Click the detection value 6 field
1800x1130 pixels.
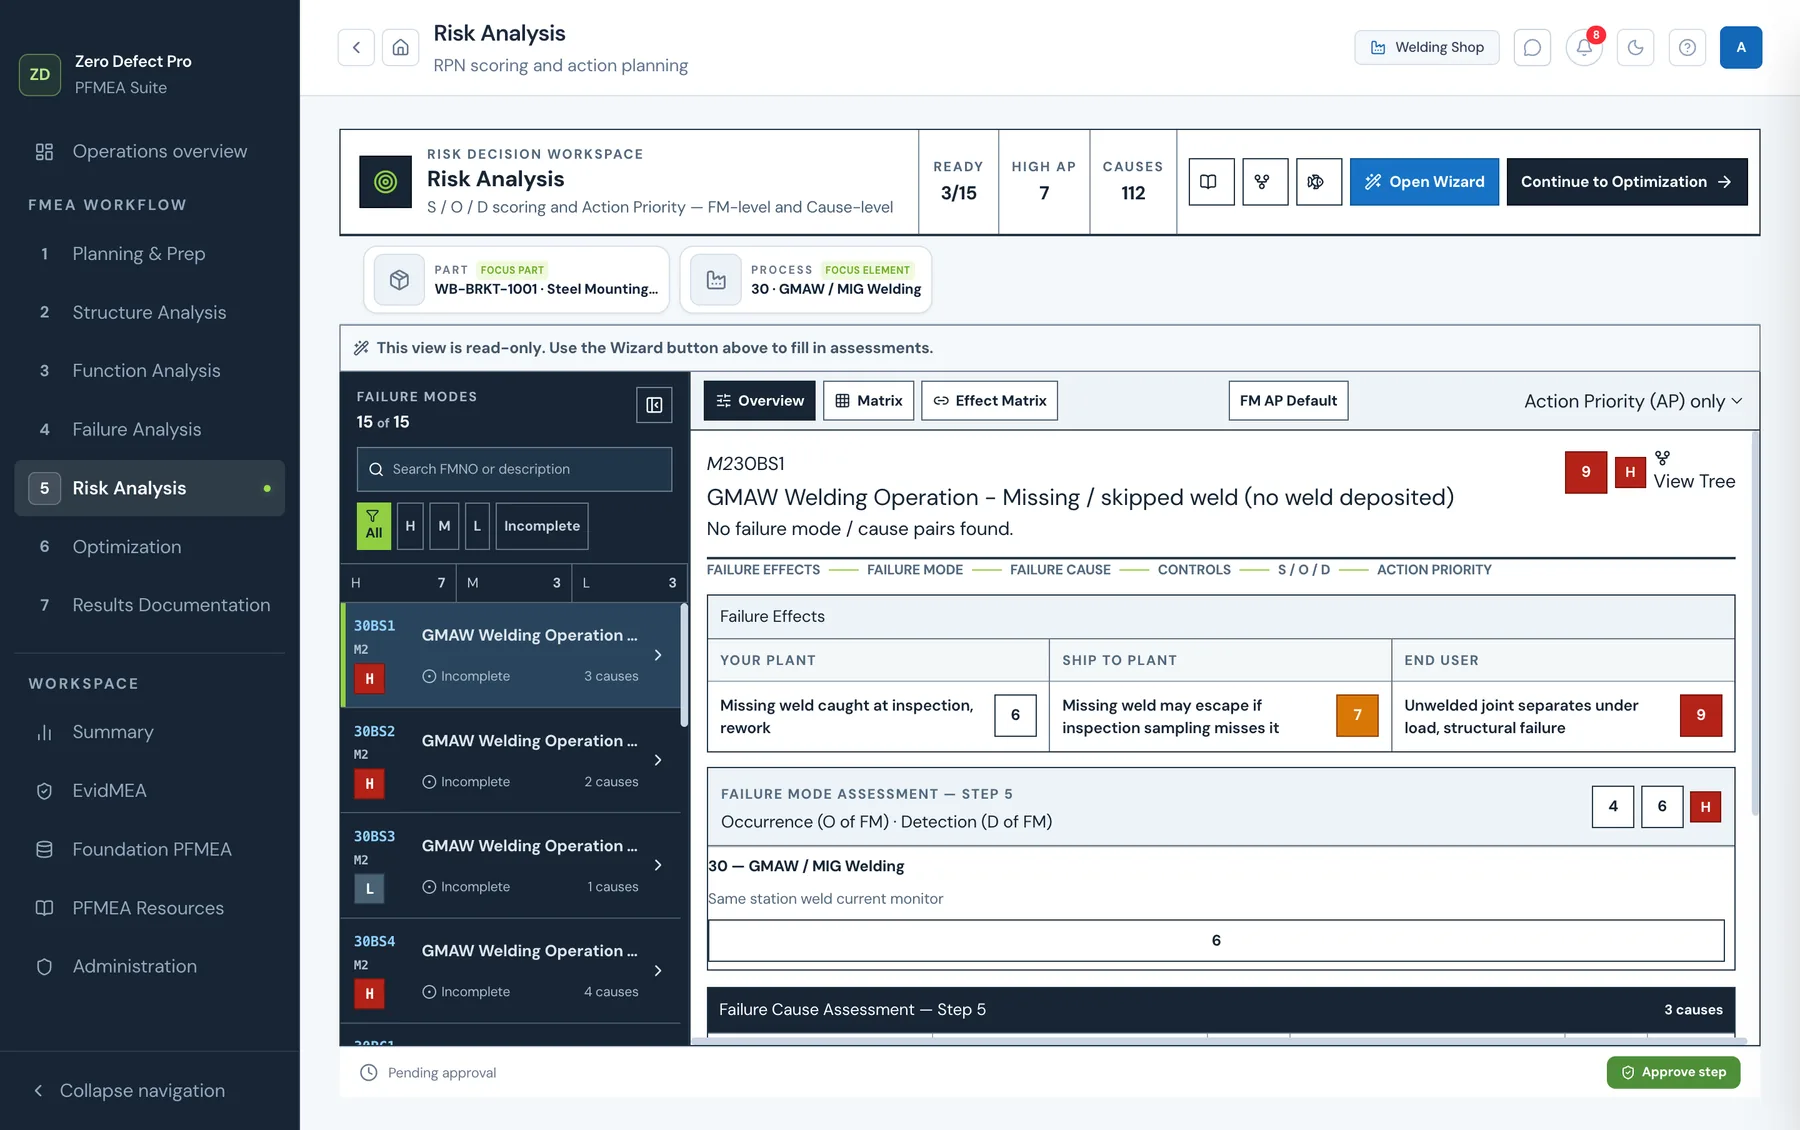click(x=1216, y=941)
